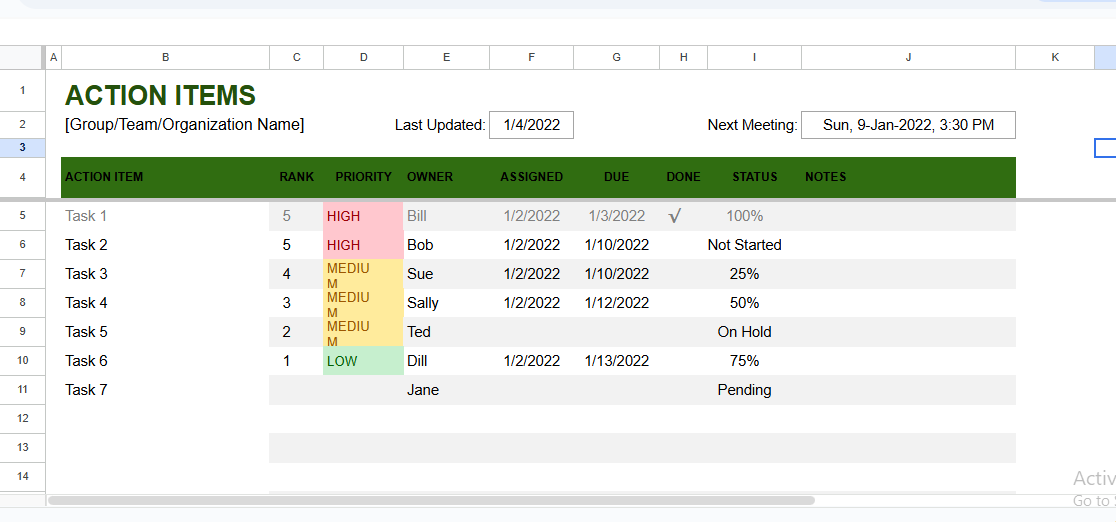This screenshot has height=522, width=1116.
Task: Click the yellow MEDIUM priority cell for Task 4
Action: click(363, 303)
